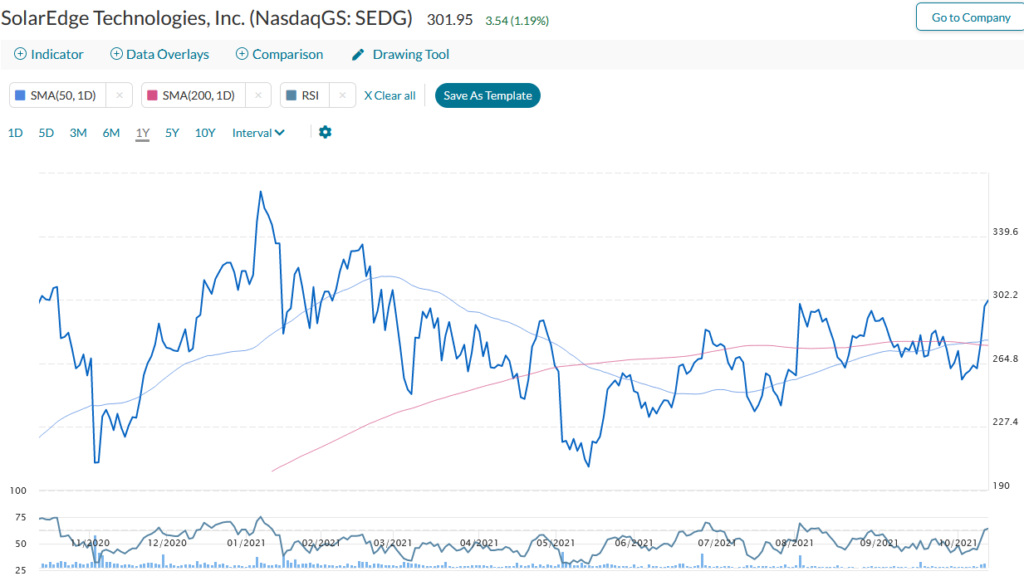Screen dimensions: 1024x581
Task: Switch to the 1D time range
Action: click(x=15, y=133)
